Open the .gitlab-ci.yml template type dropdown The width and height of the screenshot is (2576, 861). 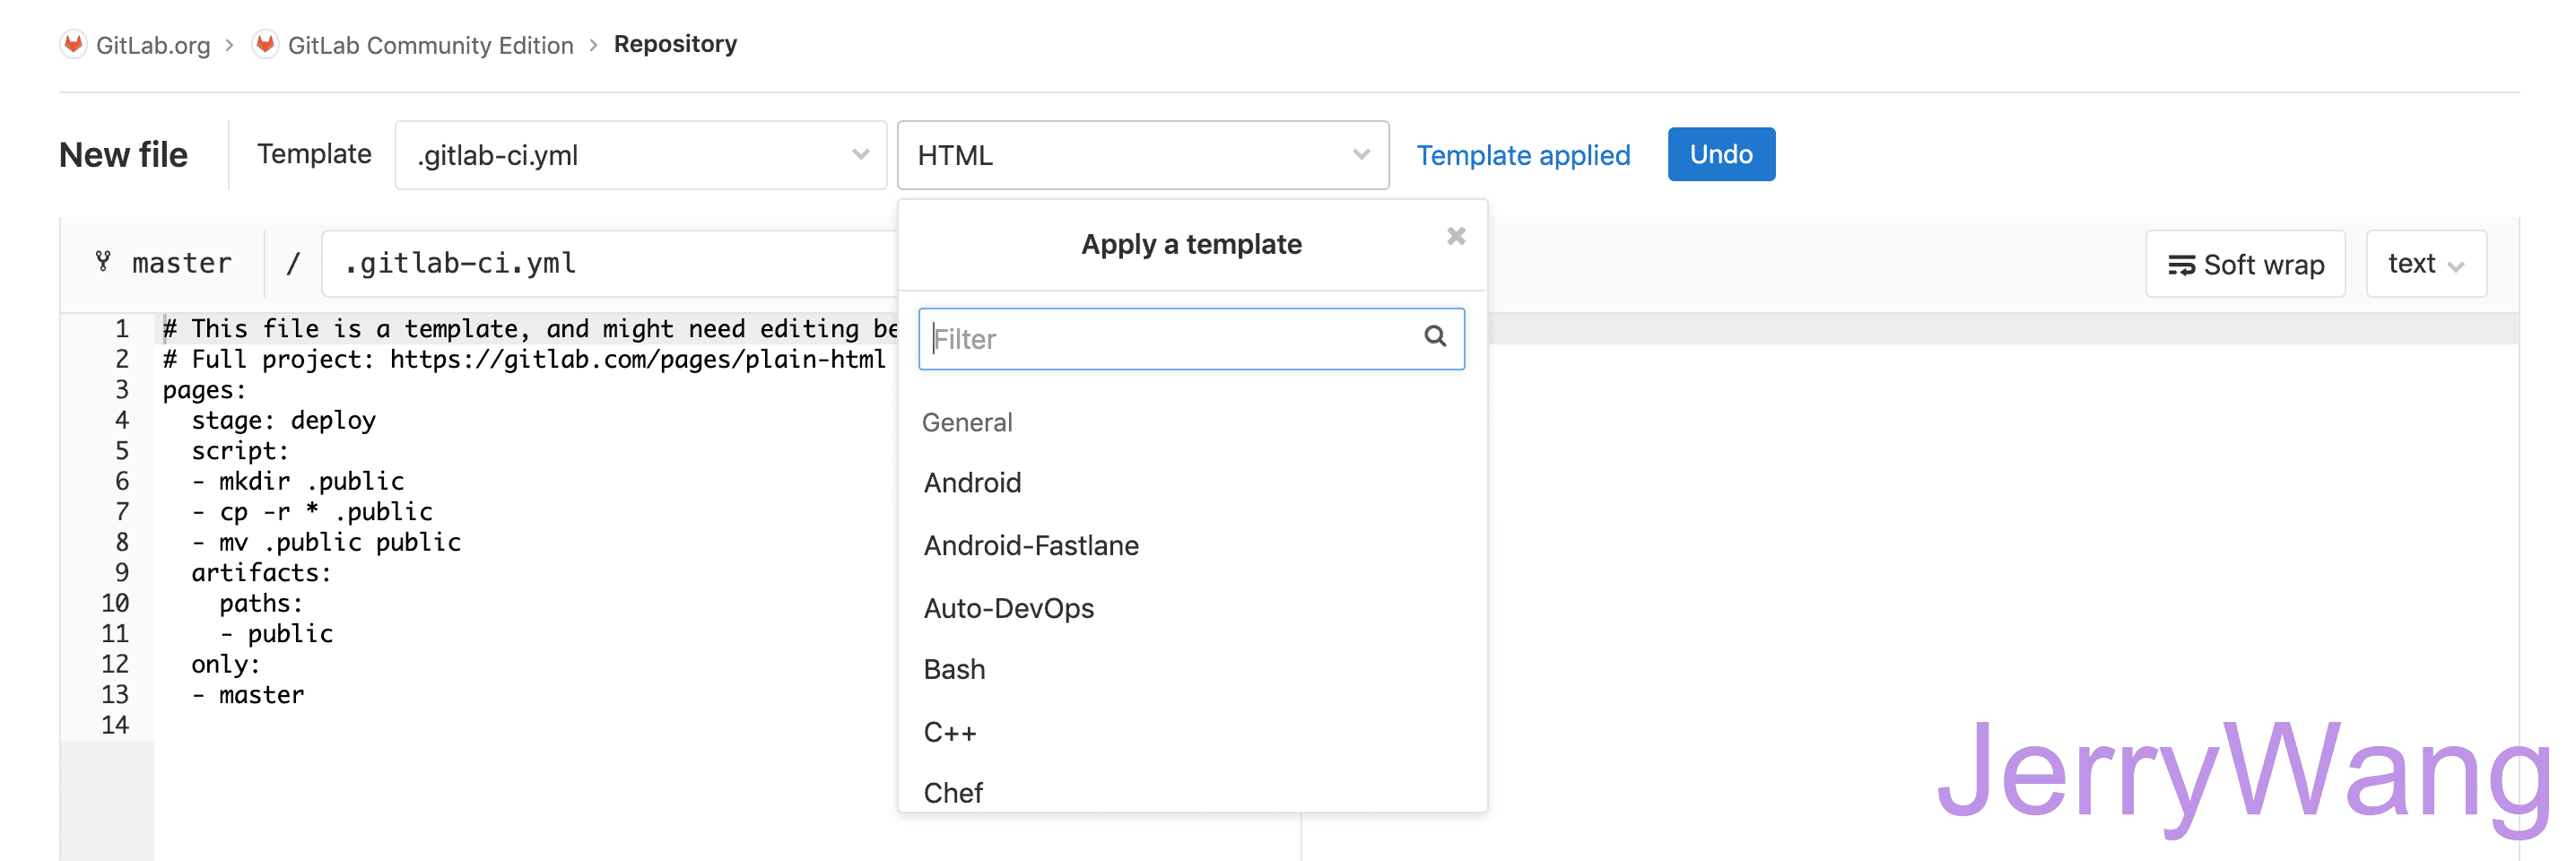click(x=641, y=155)
